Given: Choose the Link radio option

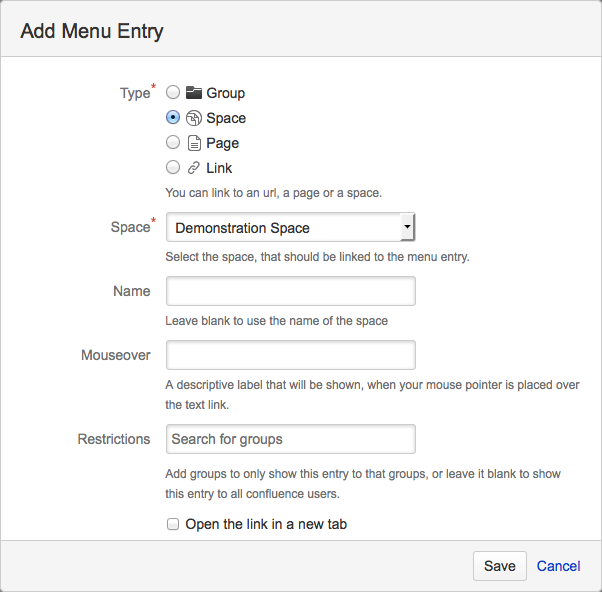Looking at the screenshot, I should pyautogui.click(x=173, y=168).
